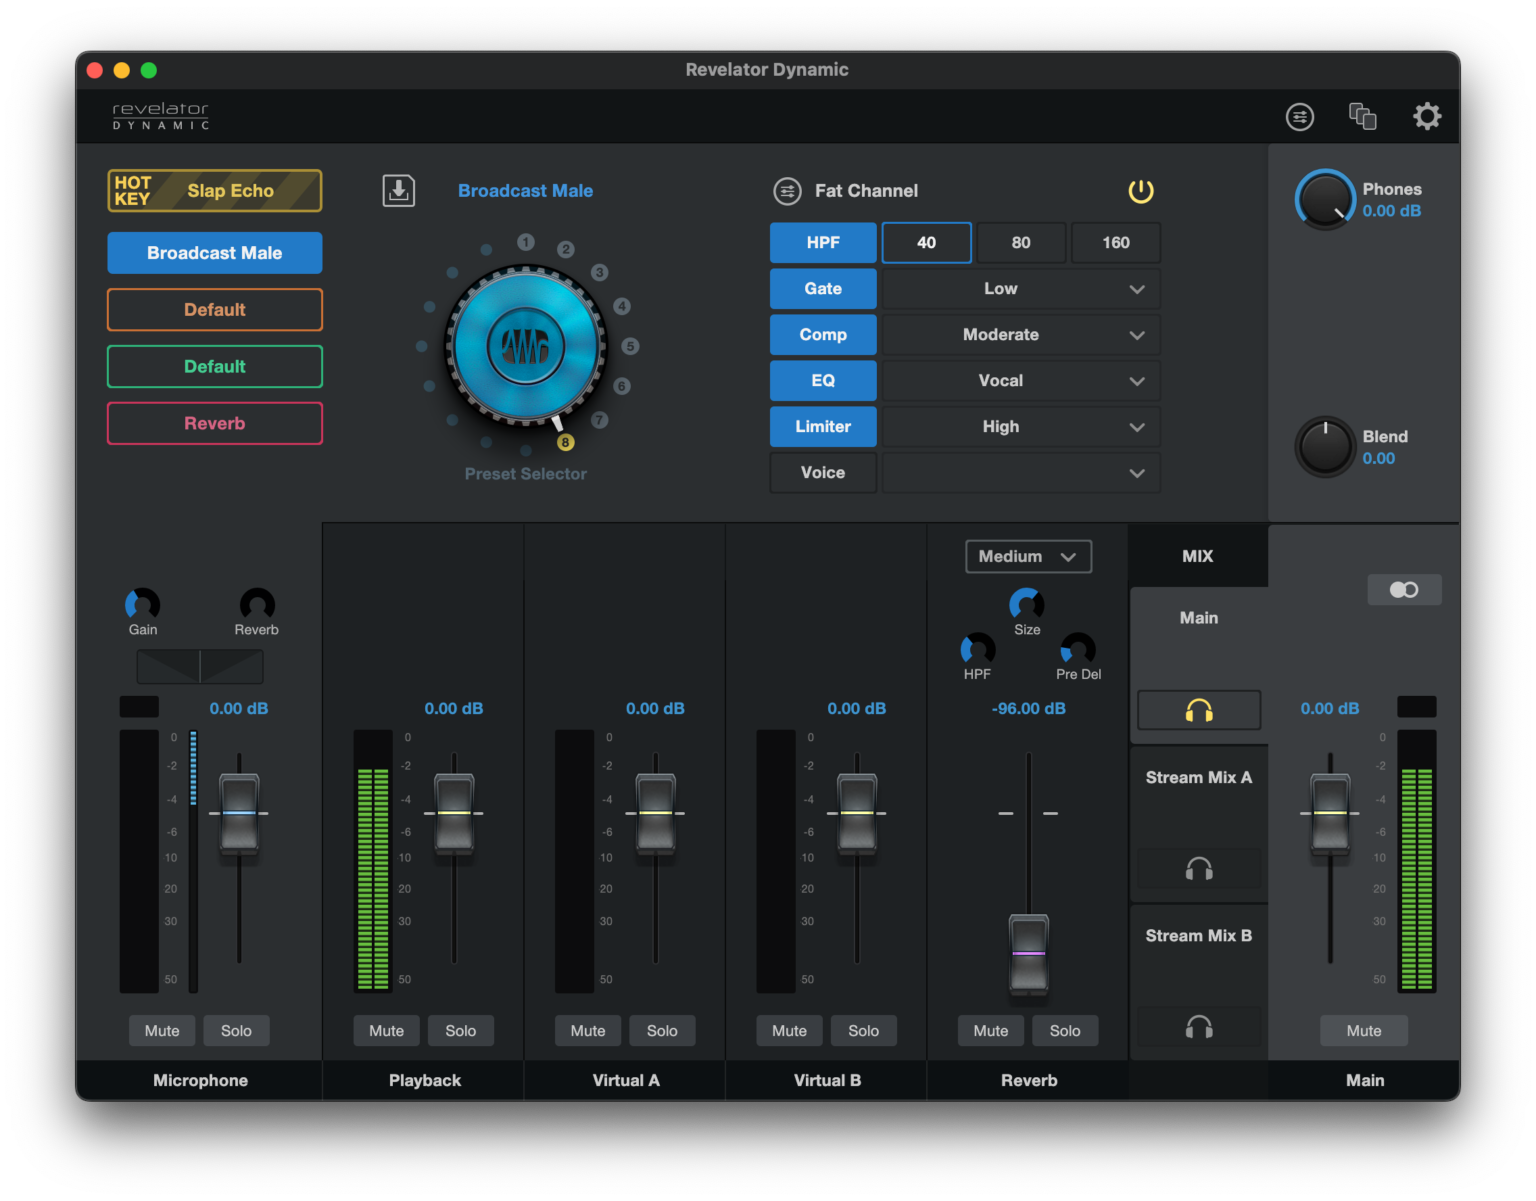The image size is (1536, 1201).
Task: Toggle the HPF button in Fat Channel
Action: coord(823,243)
